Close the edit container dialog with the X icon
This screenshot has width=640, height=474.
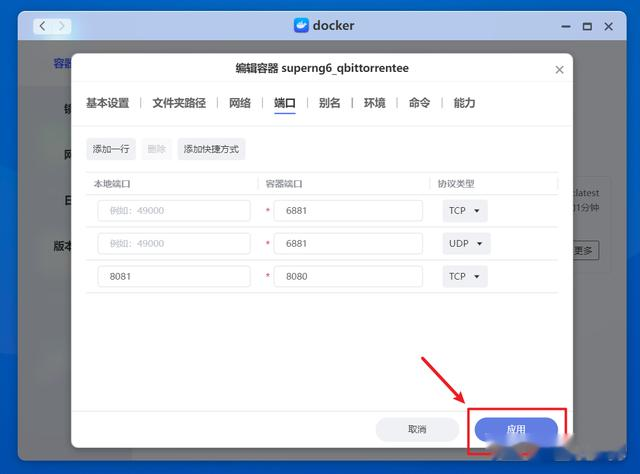(559, 70)
